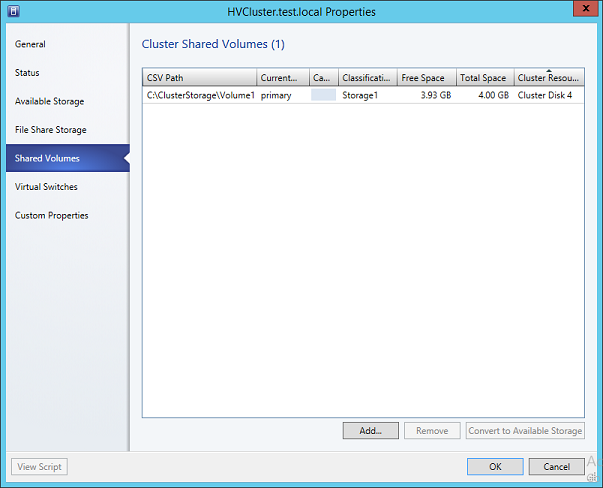The height and width of the screenshot is (488, 603).
Task: Click the 3.93 GB free space value
Action: click(x=436, y=95)
